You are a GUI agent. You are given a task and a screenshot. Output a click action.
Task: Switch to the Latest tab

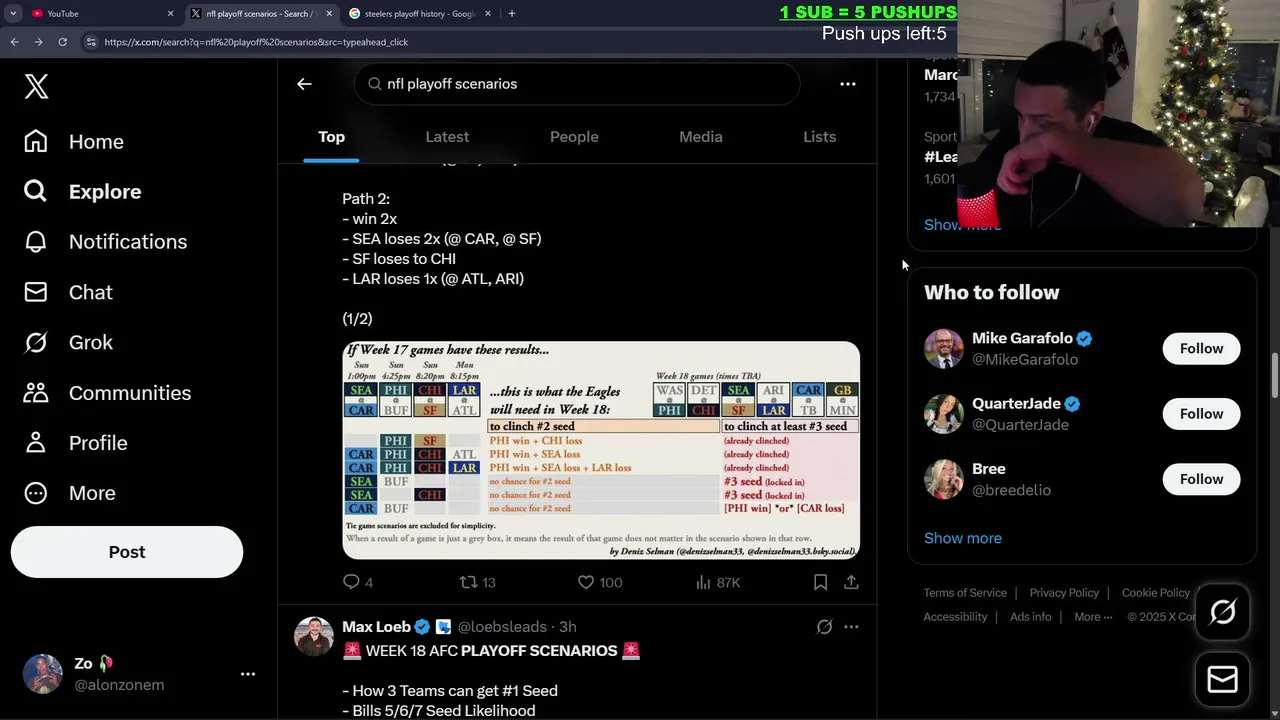(447, 137)
